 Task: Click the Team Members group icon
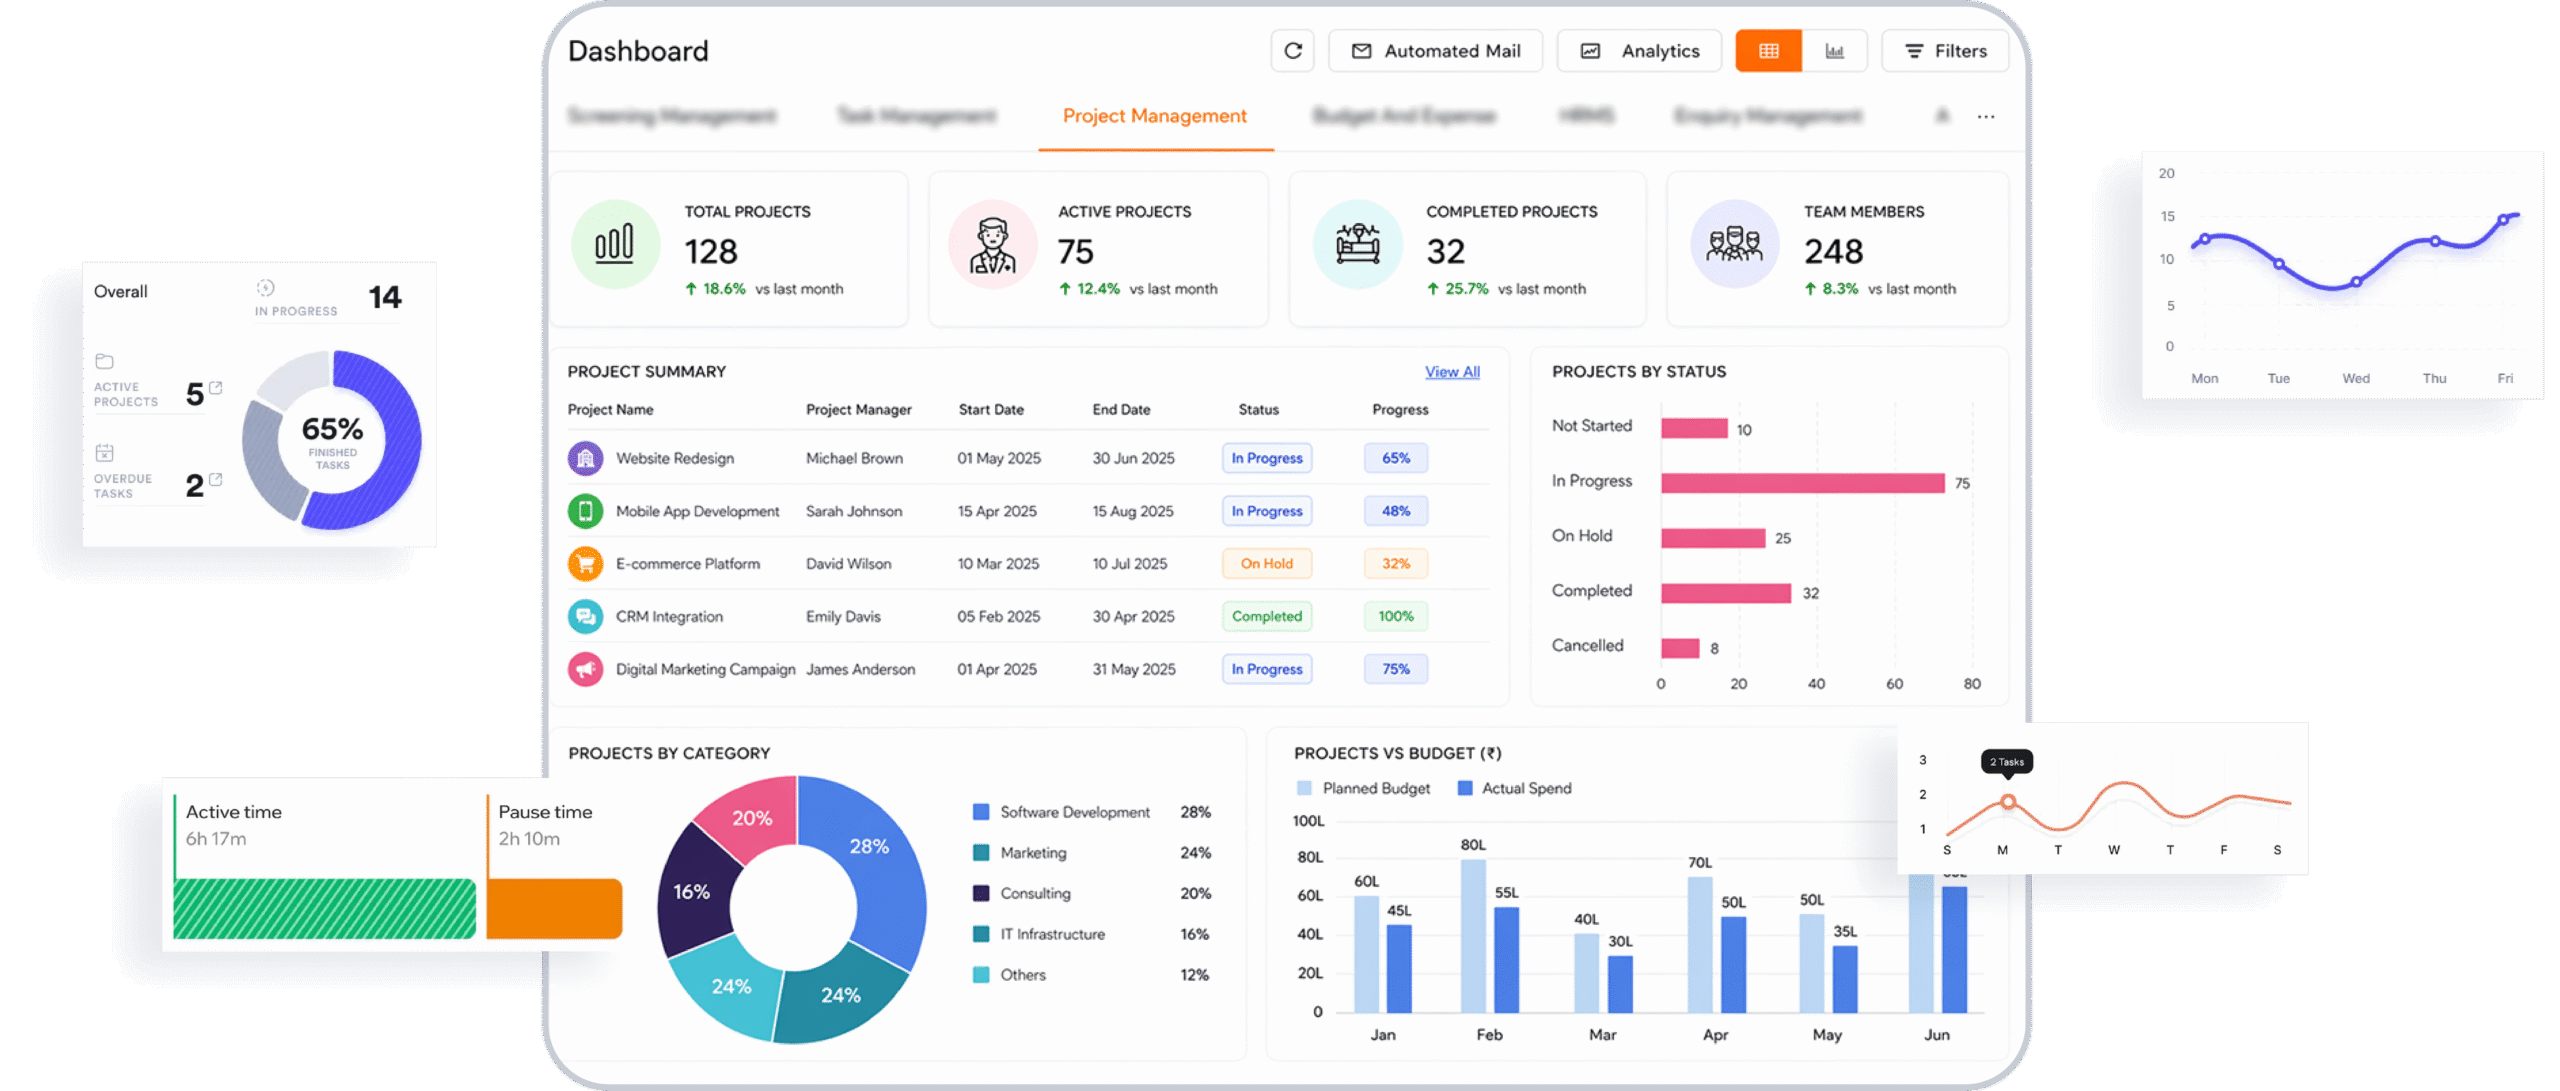coord(1734,244)
